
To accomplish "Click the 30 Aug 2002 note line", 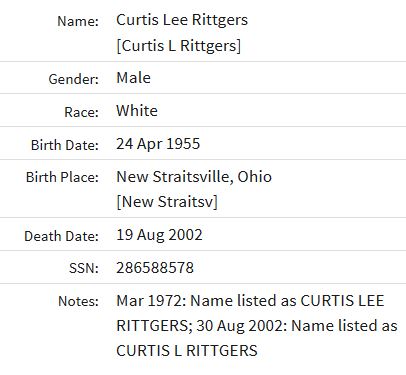I will pyautogui.click(x=297, y=326).
